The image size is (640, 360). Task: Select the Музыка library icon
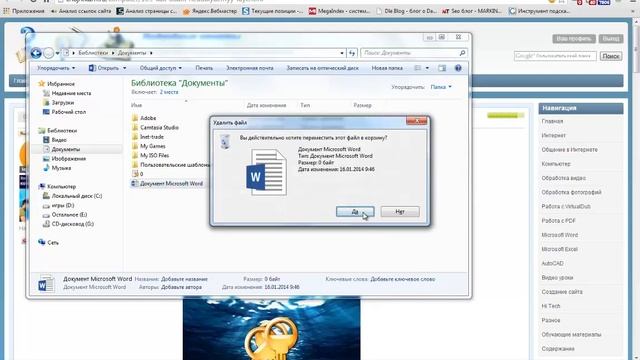pos(46,168)
